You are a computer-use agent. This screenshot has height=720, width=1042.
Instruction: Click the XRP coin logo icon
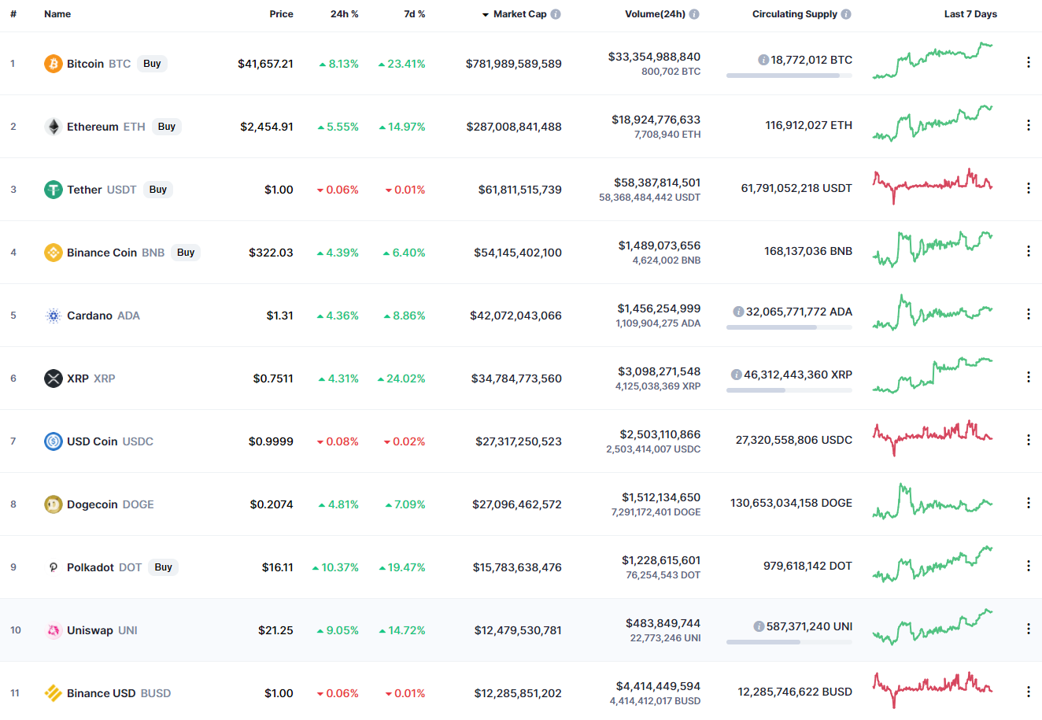53,378
